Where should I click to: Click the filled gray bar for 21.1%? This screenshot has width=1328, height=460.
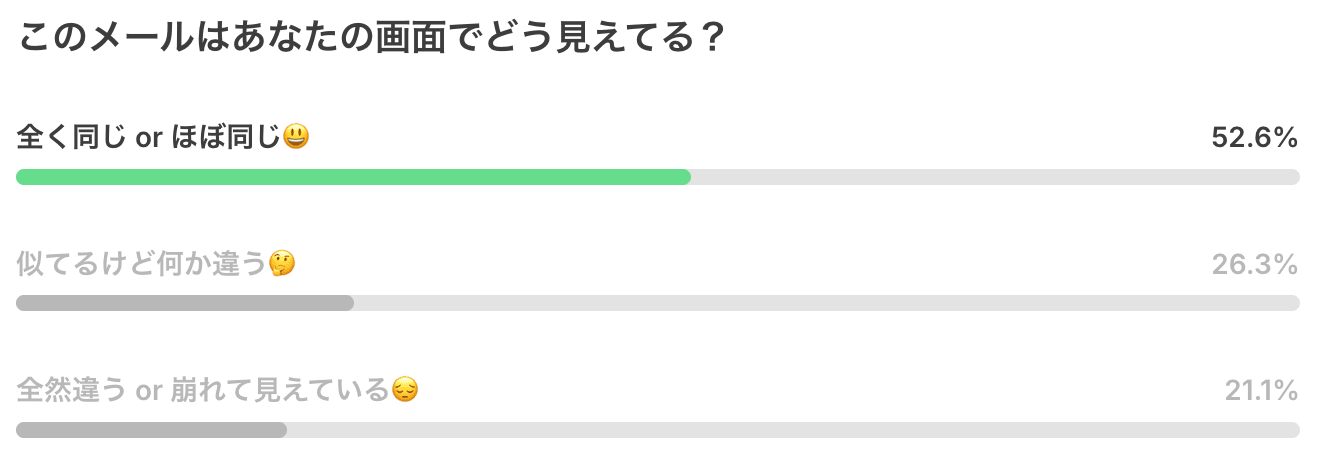151,430
